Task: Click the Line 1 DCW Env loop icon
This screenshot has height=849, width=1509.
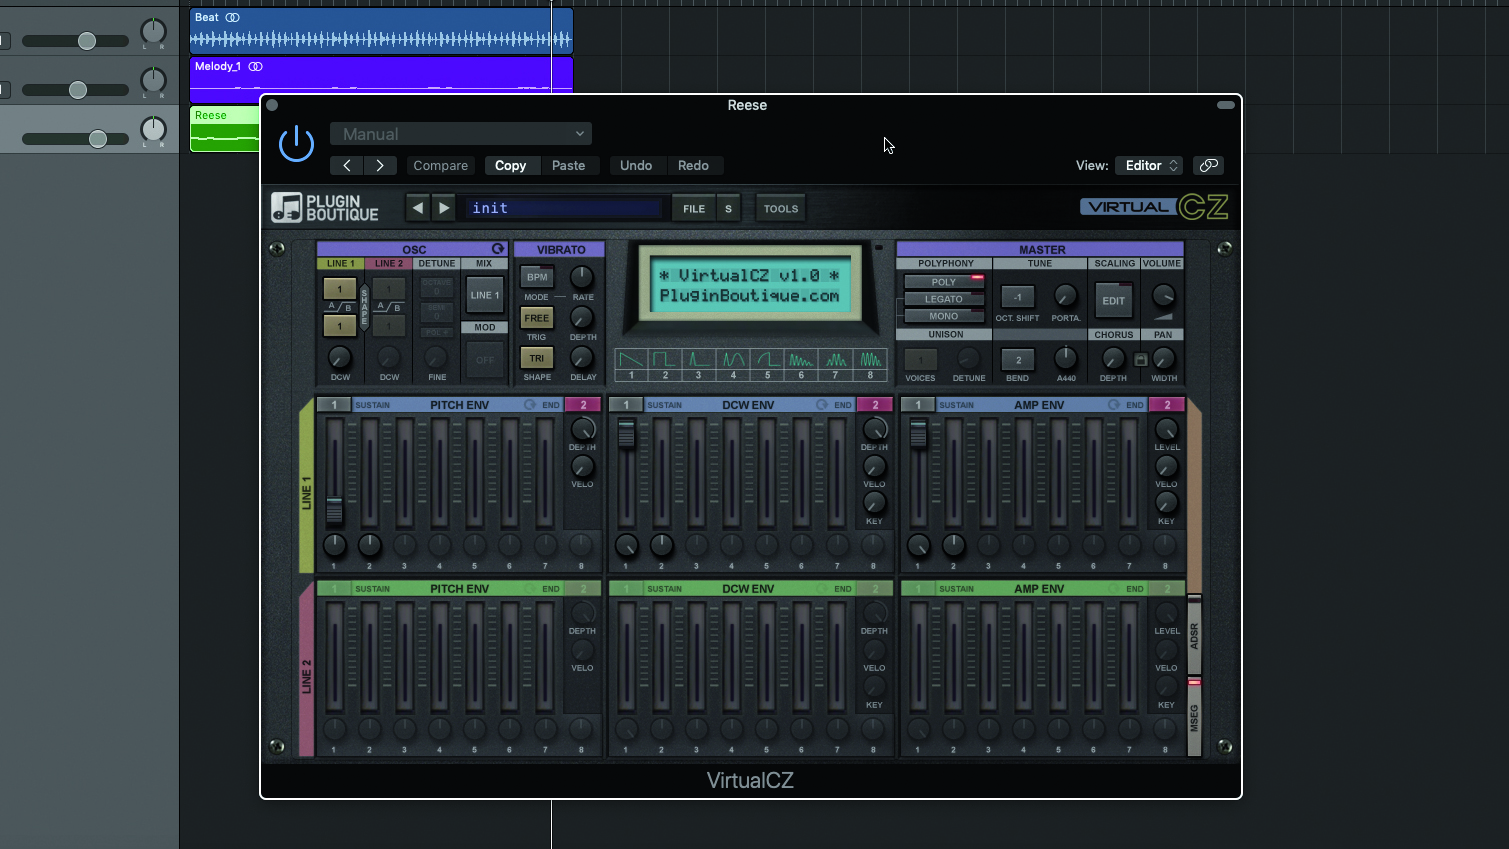Action: click(x=822, y=405)
